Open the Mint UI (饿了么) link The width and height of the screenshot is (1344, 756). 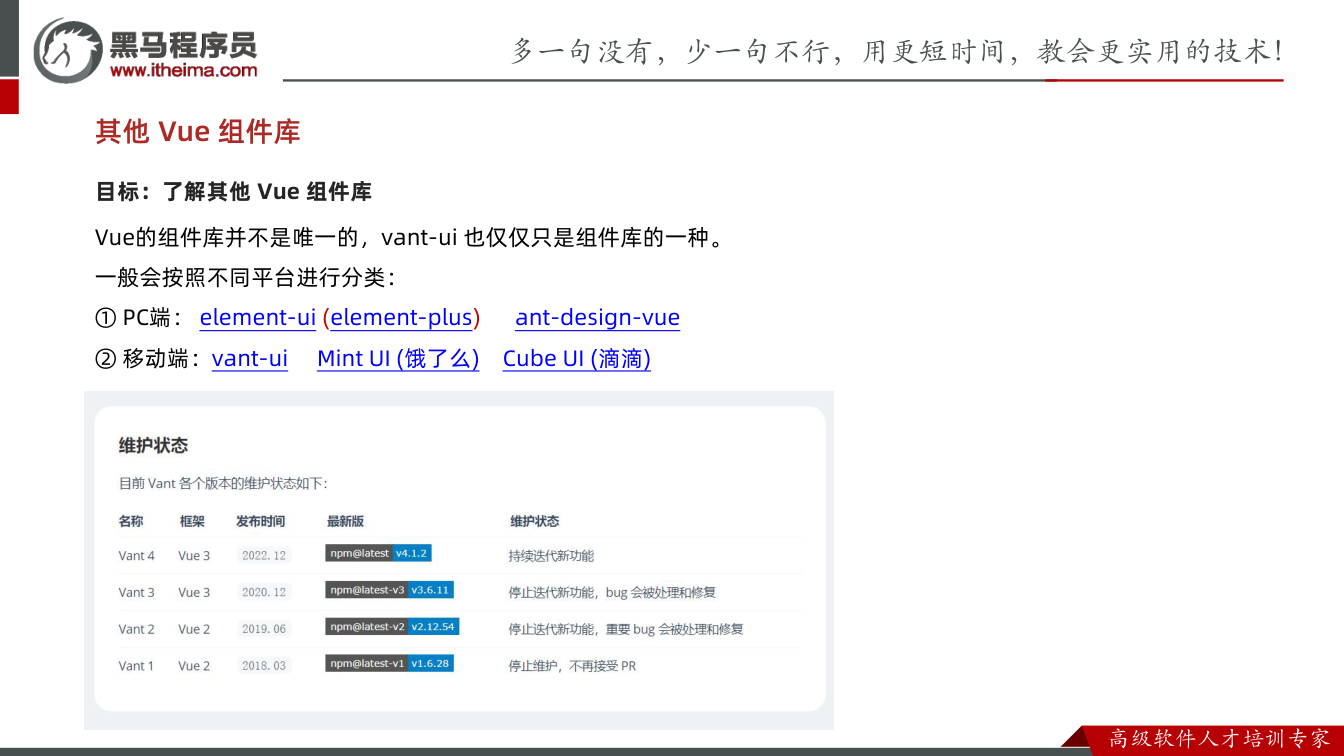pyautogui.click(x=398, y=359)
